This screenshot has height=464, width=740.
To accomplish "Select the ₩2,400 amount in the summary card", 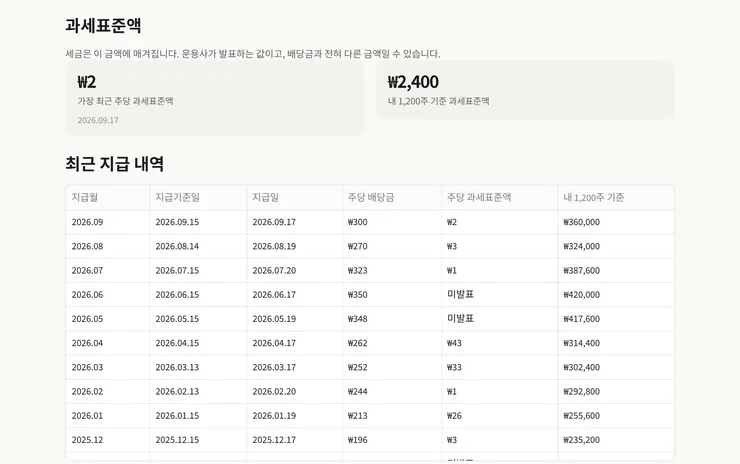I will click(x=413, y=82).
